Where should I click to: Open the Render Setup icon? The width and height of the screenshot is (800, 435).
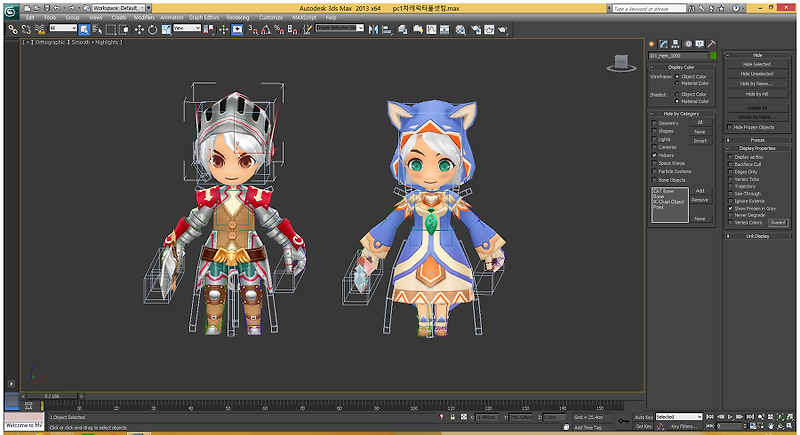[476, 30]
